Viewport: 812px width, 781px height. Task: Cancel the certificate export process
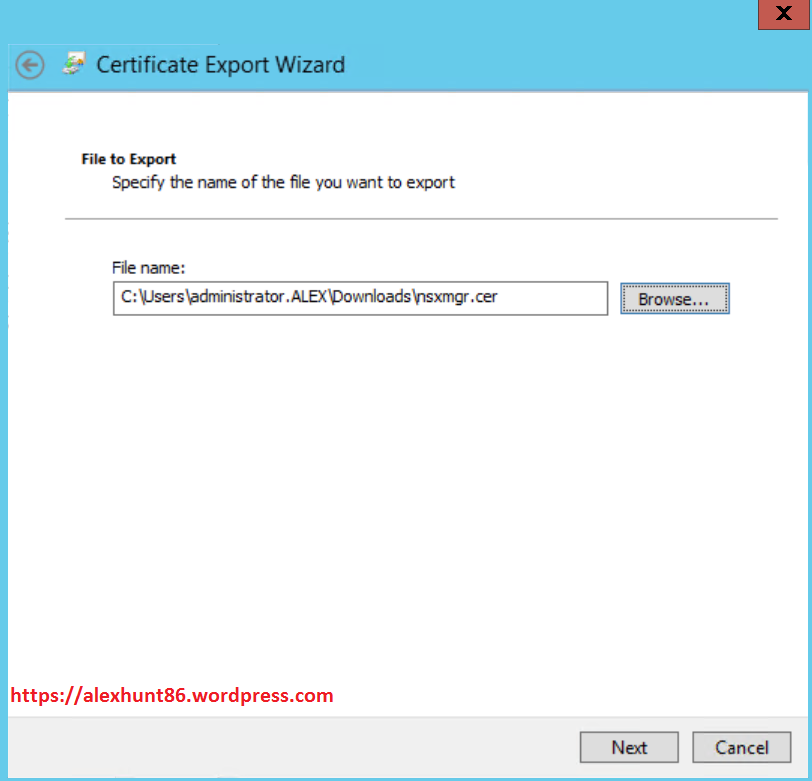[x=741, y=747]
